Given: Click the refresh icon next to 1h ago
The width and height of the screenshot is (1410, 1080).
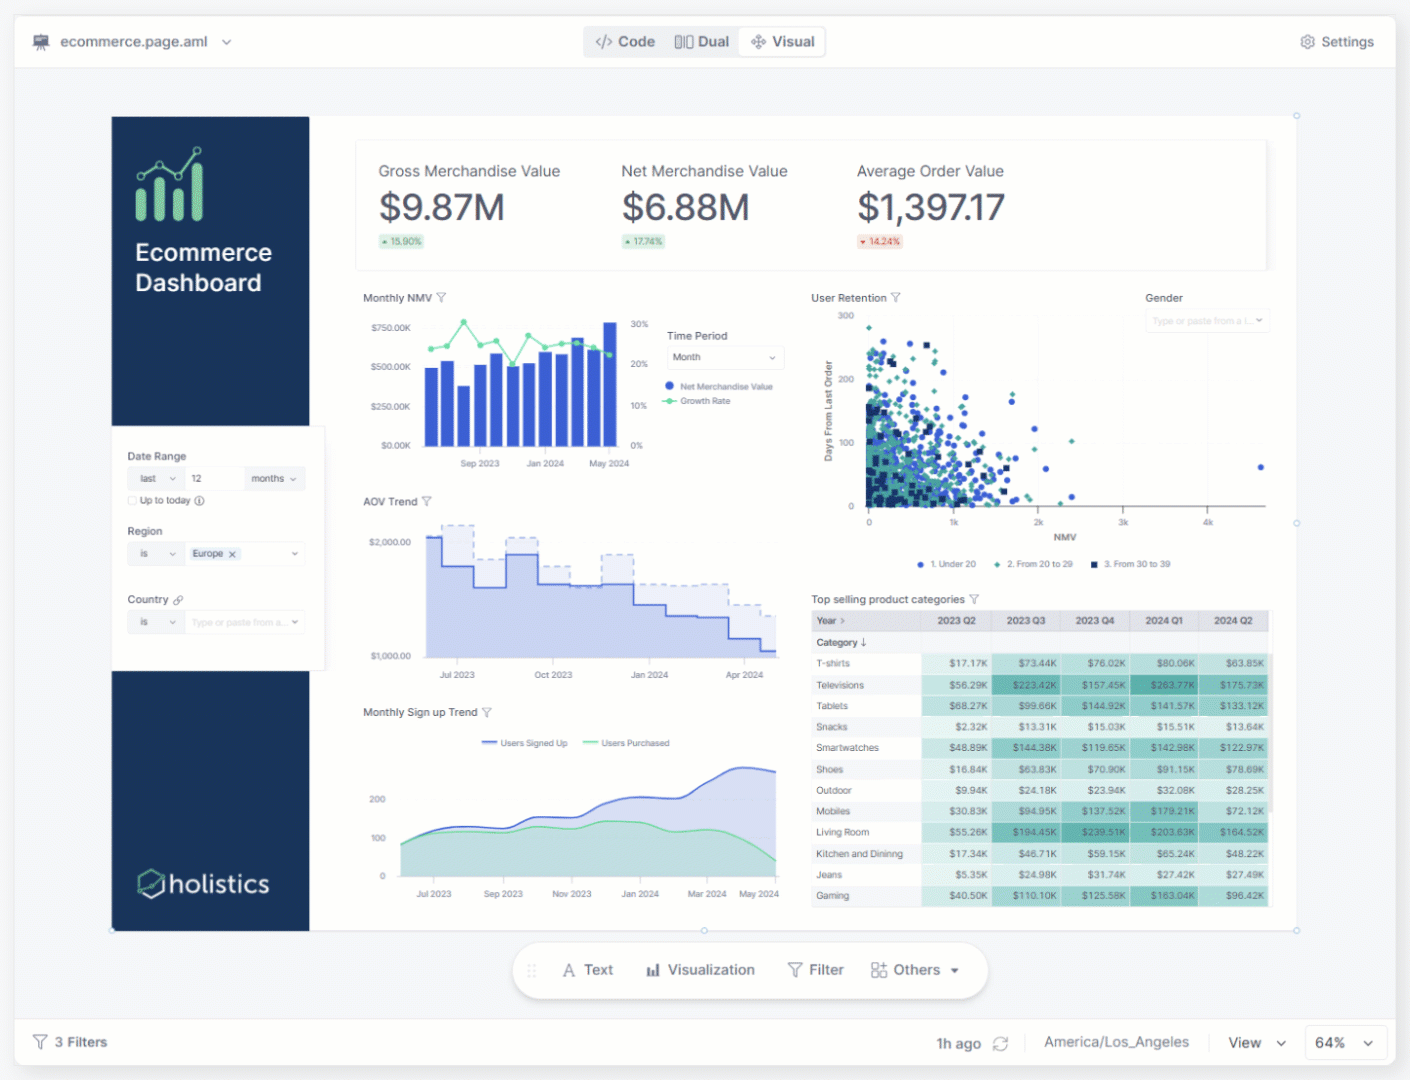Looking at the screenshot, I should pyautogui.click(x=1001, y=1043).
